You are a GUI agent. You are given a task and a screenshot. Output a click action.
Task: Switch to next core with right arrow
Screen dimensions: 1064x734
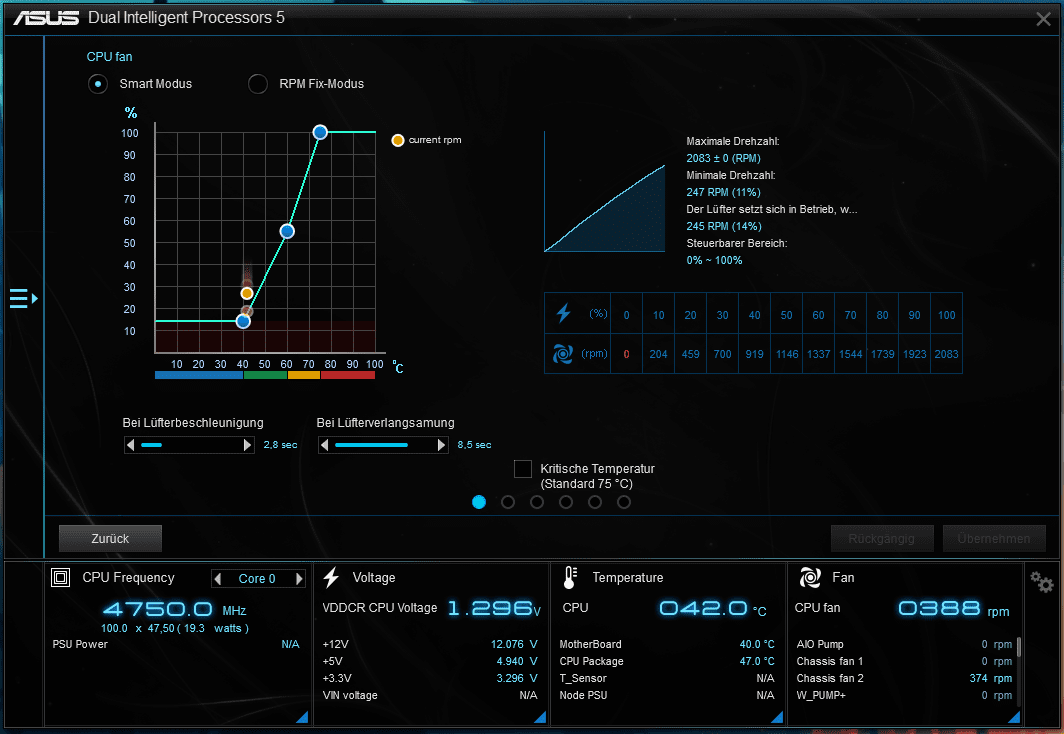(x=299, y=579)
